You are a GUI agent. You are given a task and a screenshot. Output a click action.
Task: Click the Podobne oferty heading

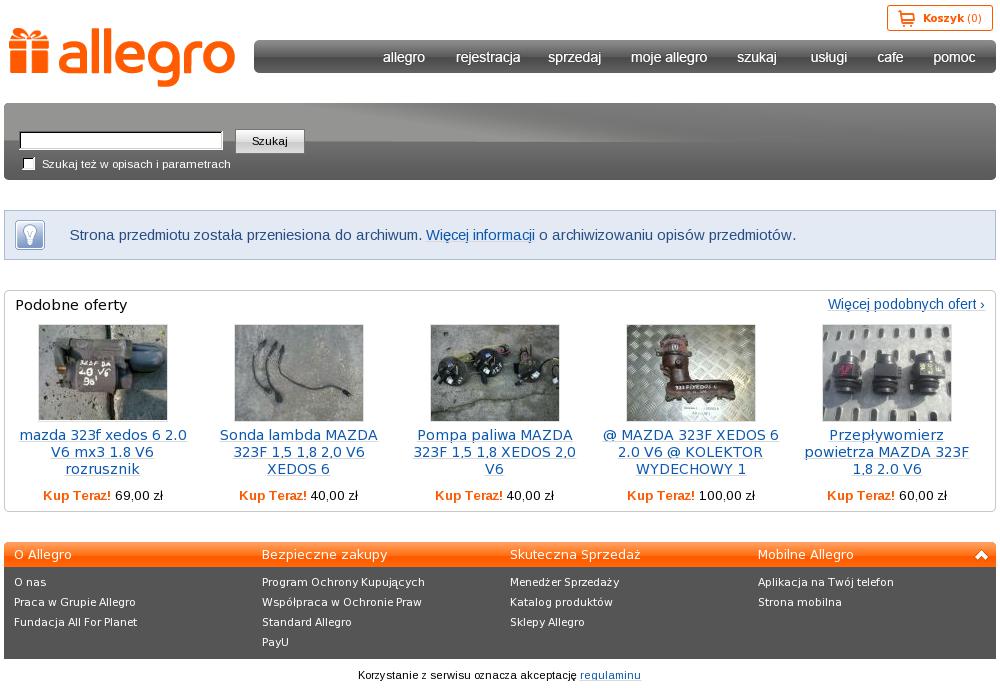(71, 305)
